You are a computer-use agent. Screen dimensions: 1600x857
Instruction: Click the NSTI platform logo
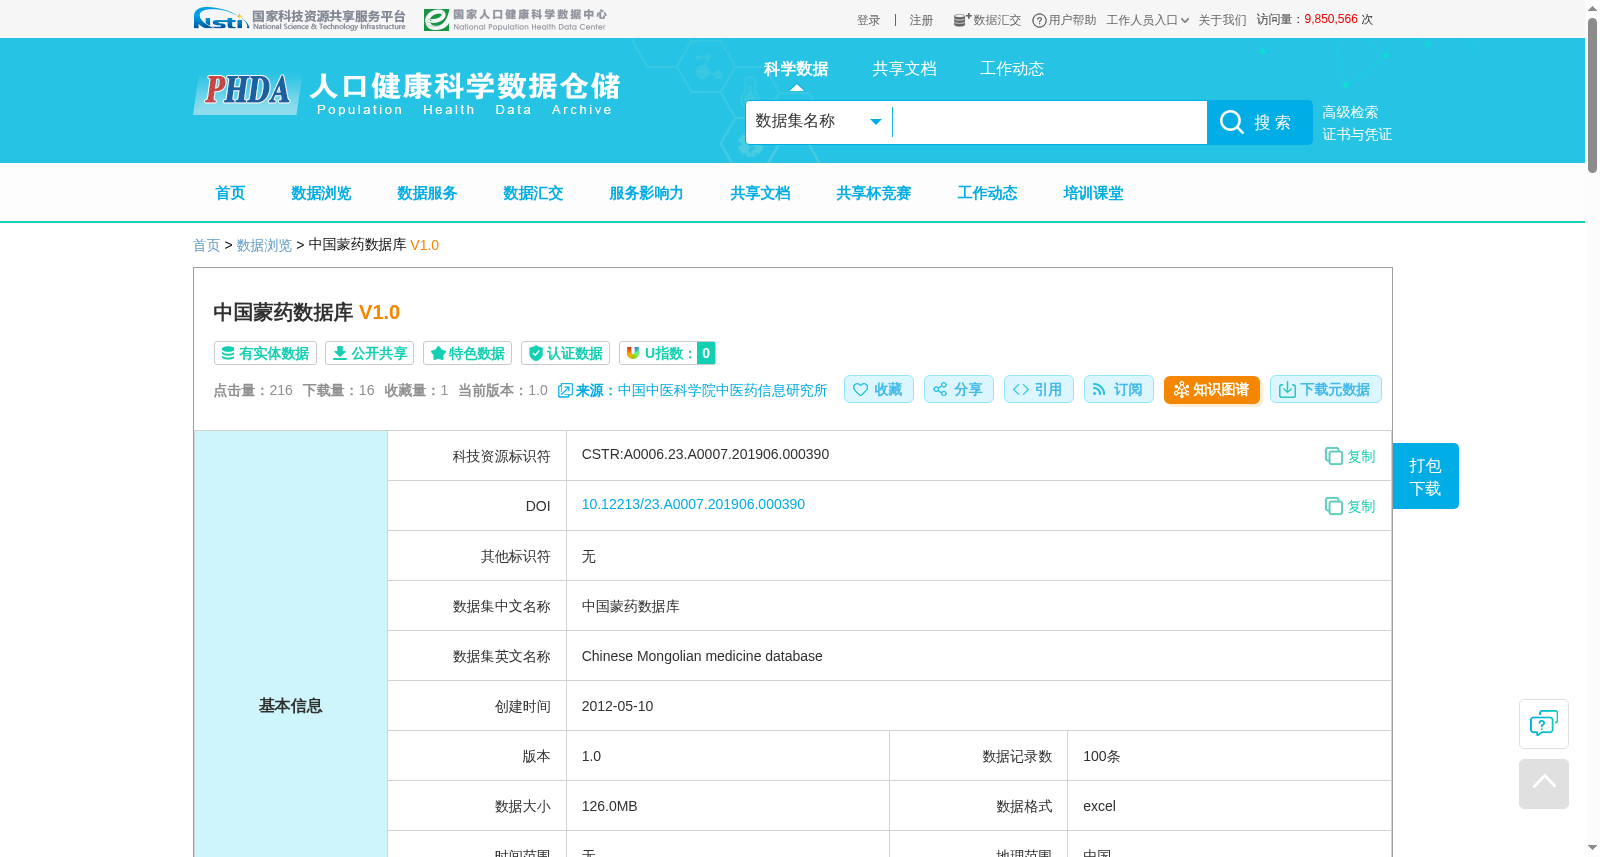click(300, 19)
